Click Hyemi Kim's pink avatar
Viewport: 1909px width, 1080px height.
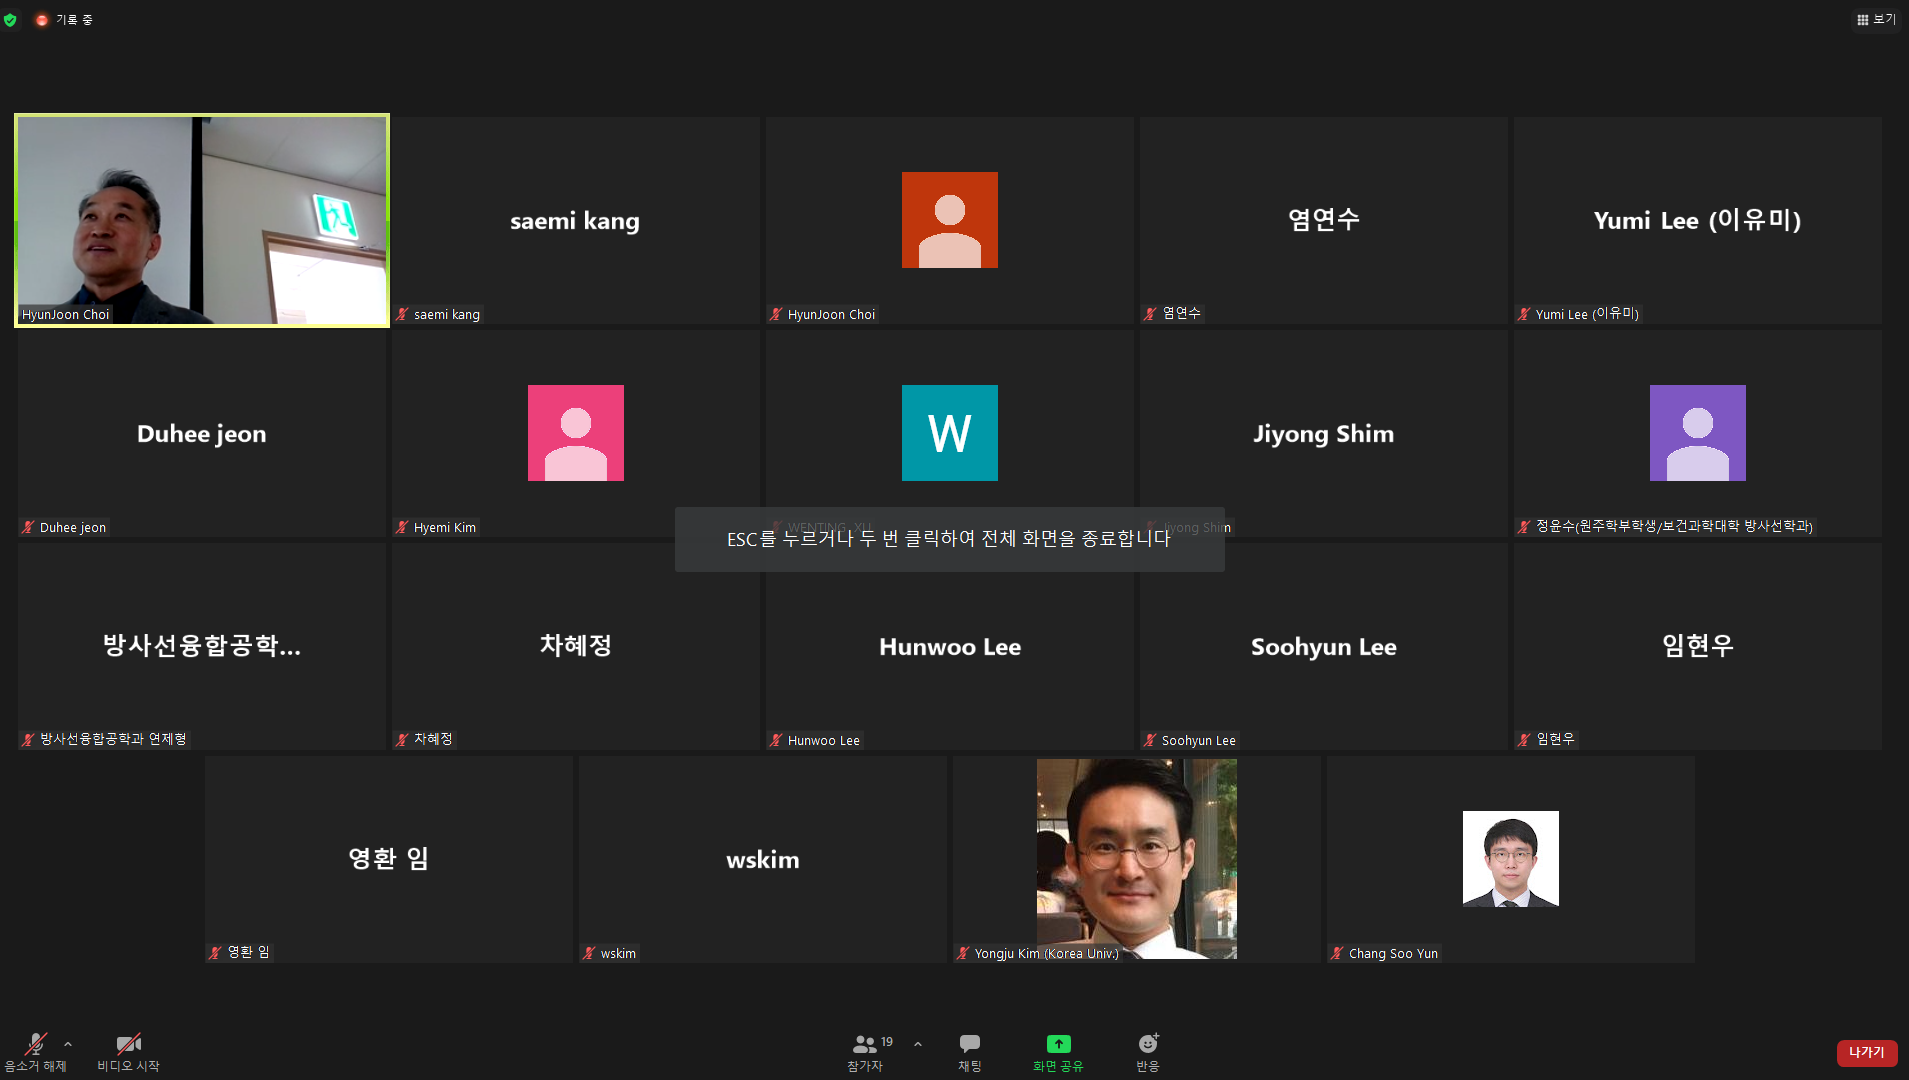[575, 433]
